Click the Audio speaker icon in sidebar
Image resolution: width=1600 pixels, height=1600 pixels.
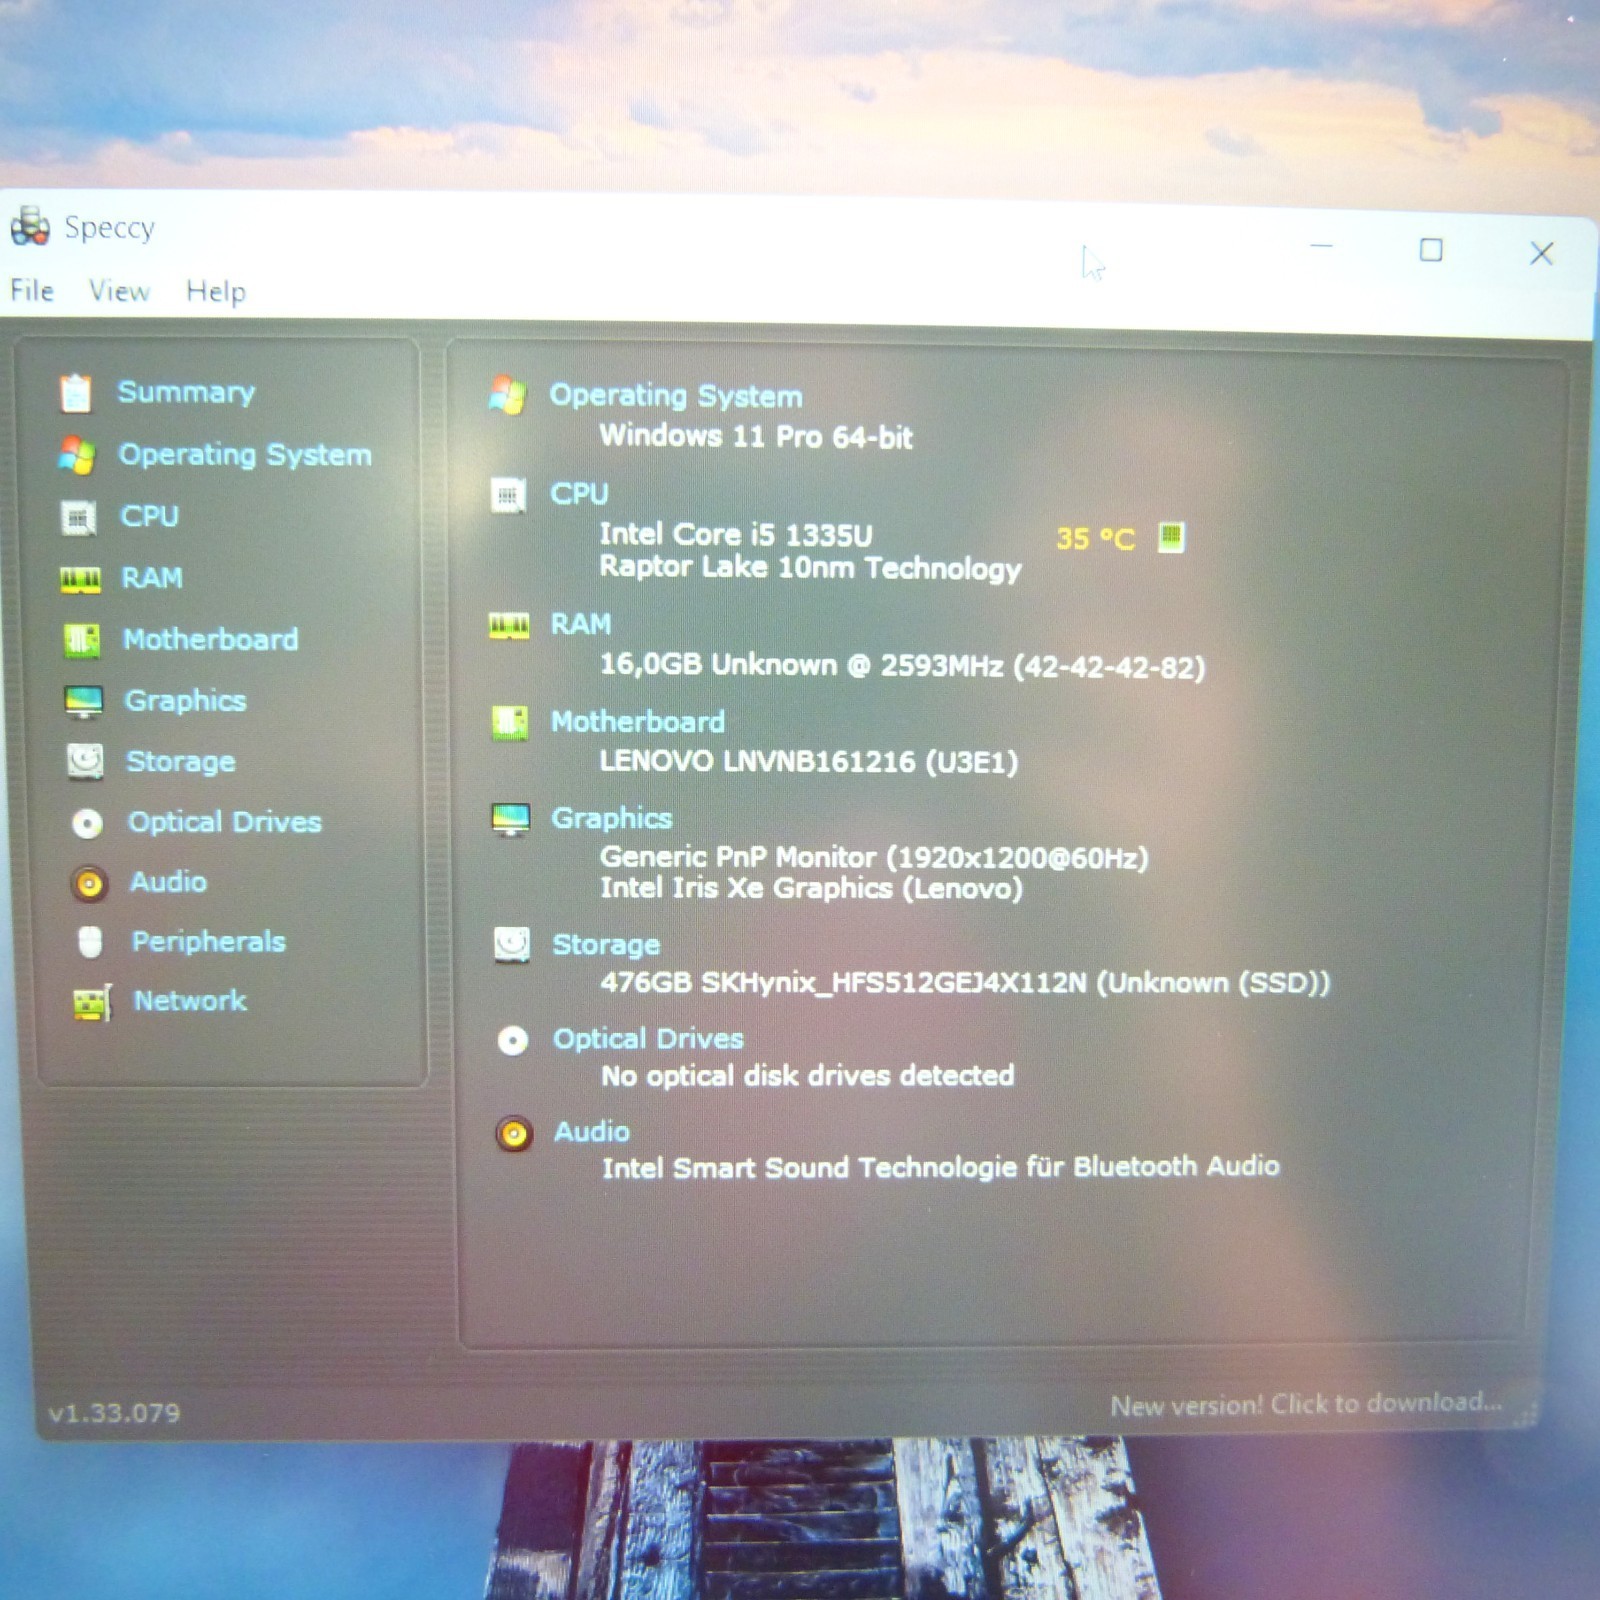(89, 883)
